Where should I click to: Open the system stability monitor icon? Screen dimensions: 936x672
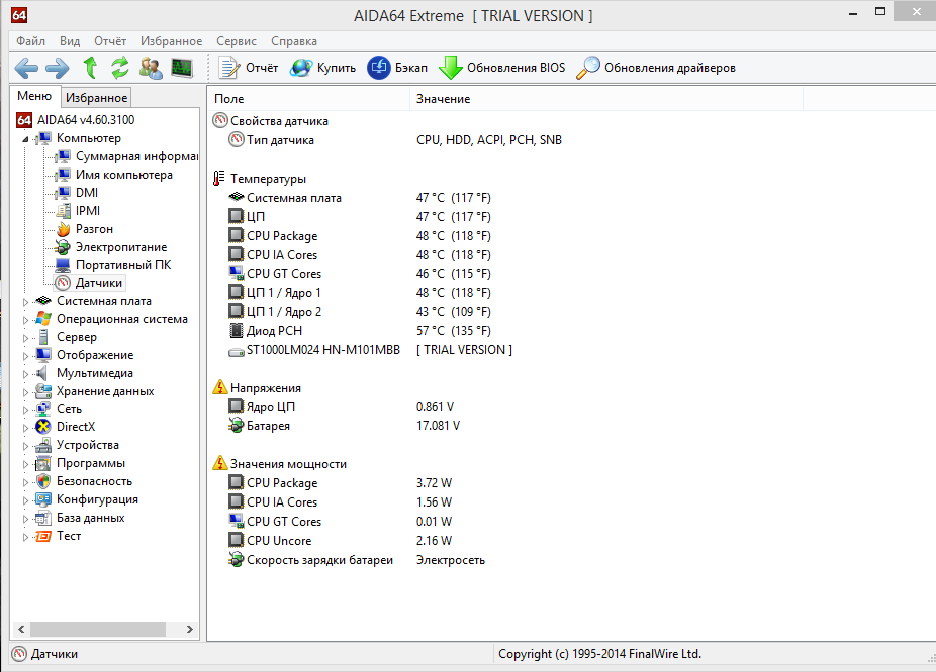coord(182,67)
